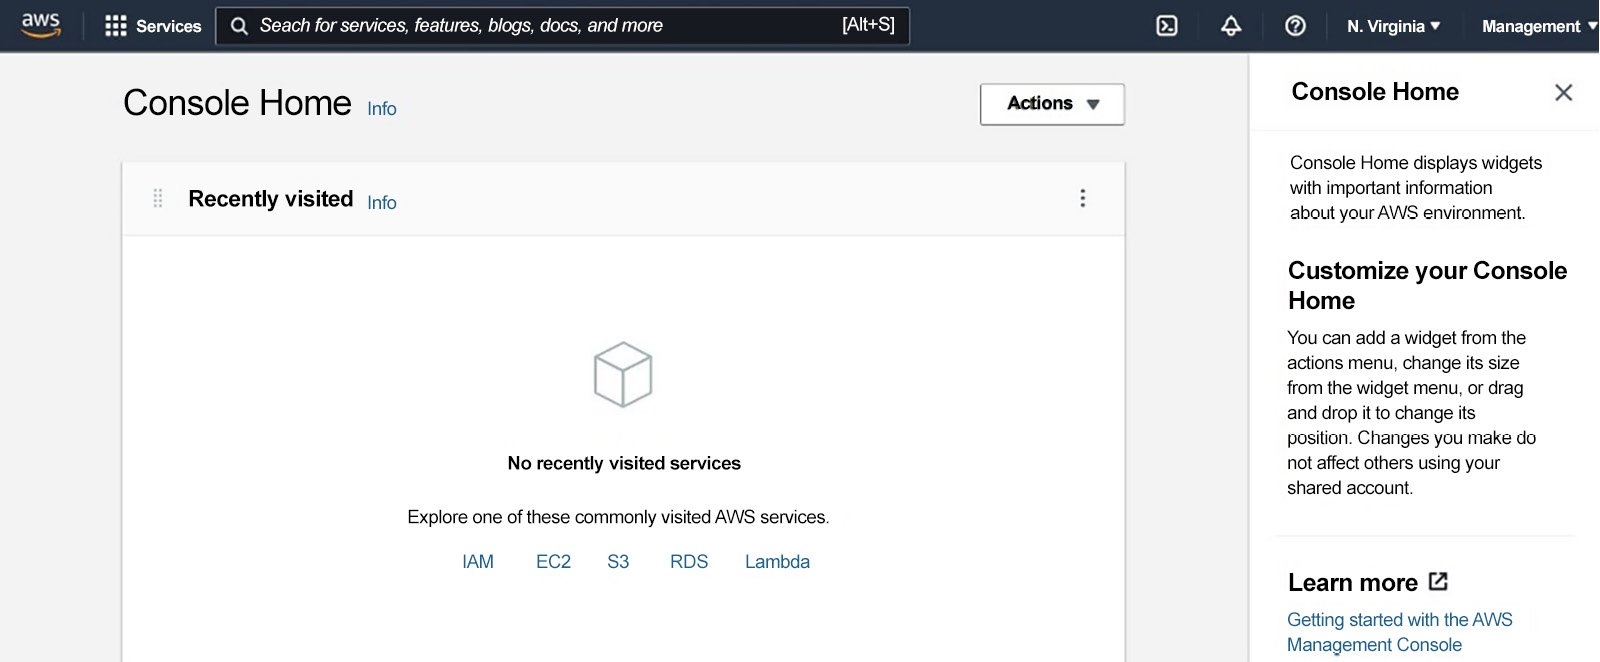Click the Learn more heading
This screenshot has width=1600, height=662.
pos(1353,583)
